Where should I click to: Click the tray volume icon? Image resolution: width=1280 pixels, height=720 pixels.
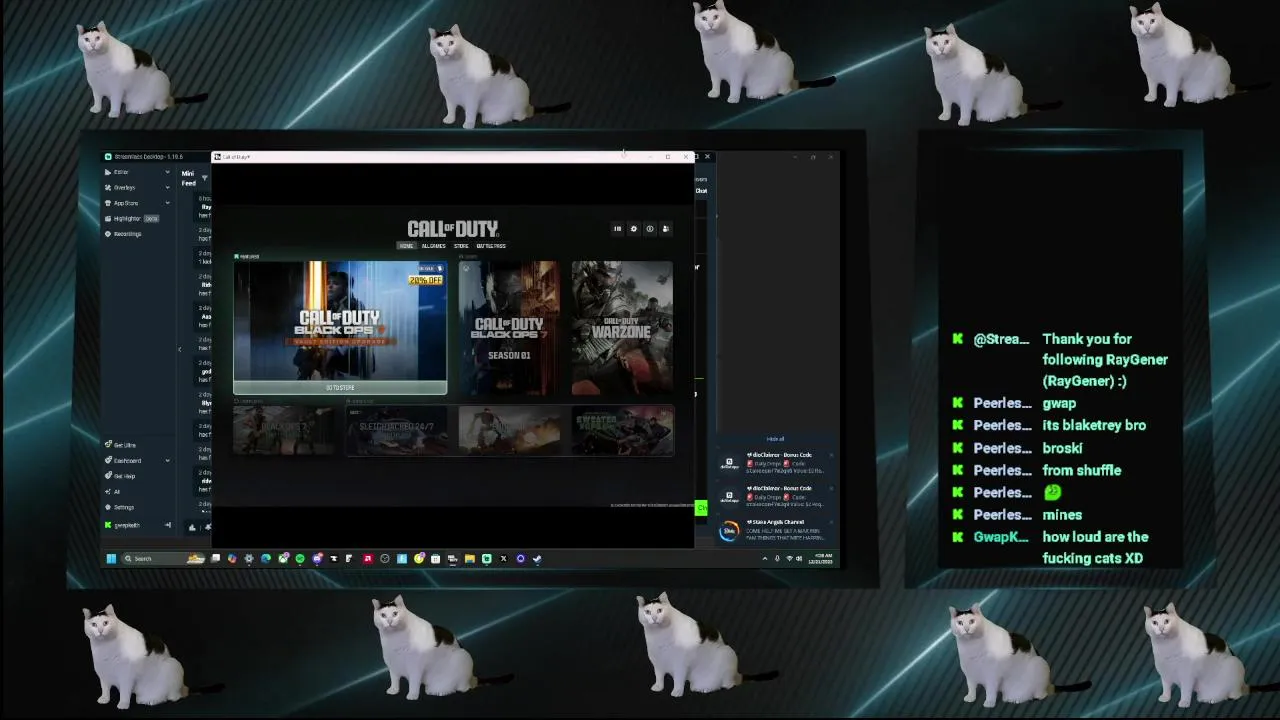click(x=801, y=559)
